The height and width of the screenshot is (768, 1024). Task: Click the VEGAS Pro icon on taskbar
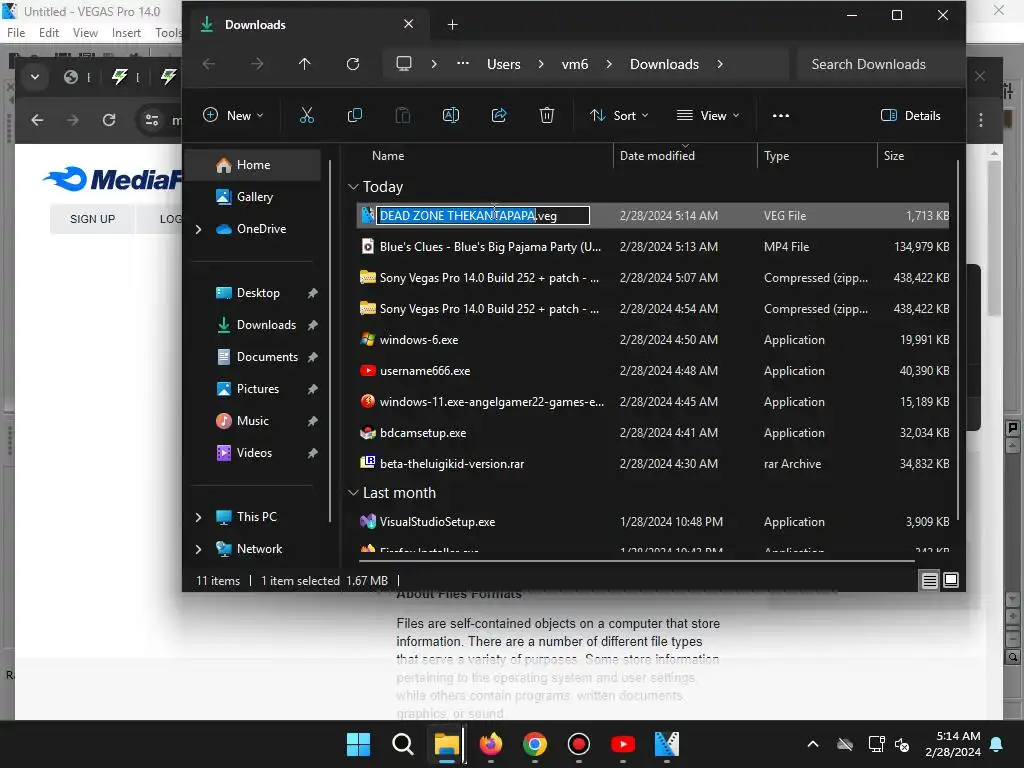click(x=667, y=744)
